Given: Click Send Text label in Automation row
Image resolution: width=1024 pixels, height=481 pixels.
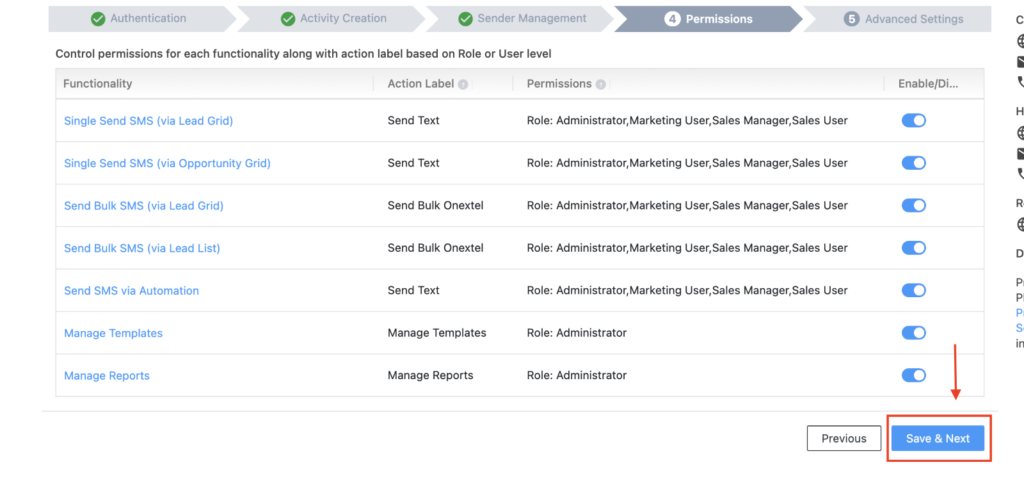Looking at the screenshot, I should point(413,290).
